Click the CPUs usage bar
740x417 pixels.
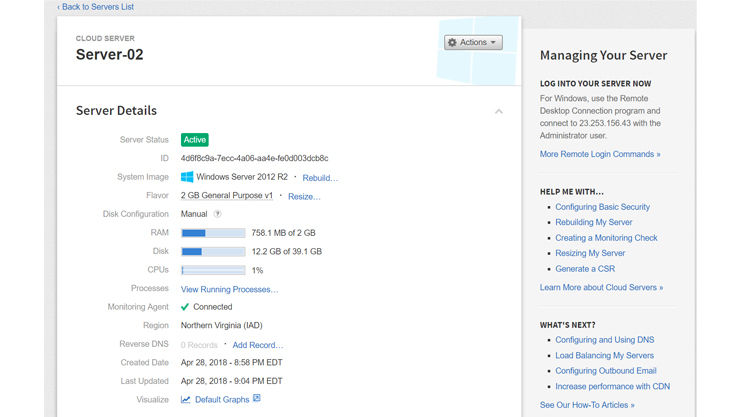pos(213,270)
